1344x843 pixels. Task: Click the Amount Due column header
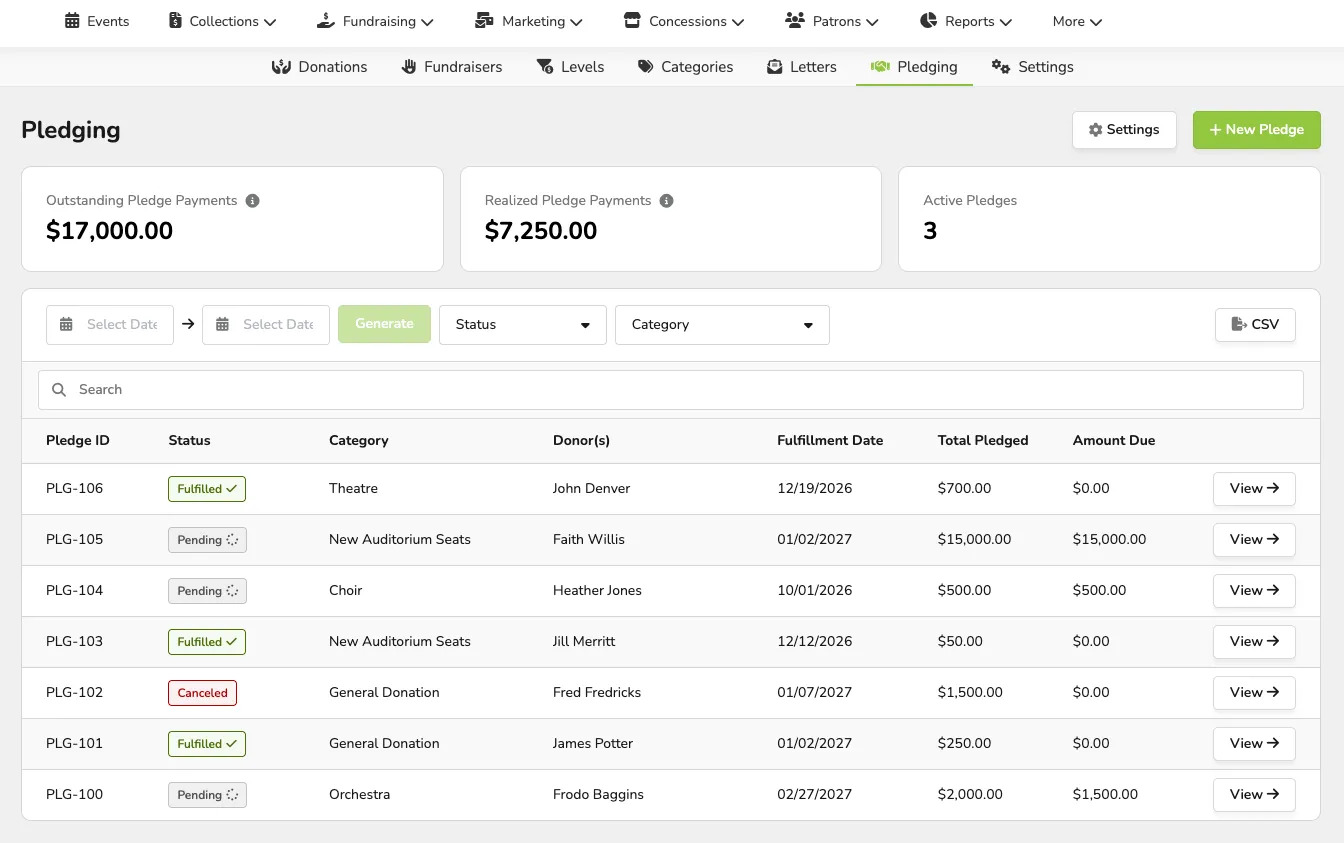coord(1114,441)
